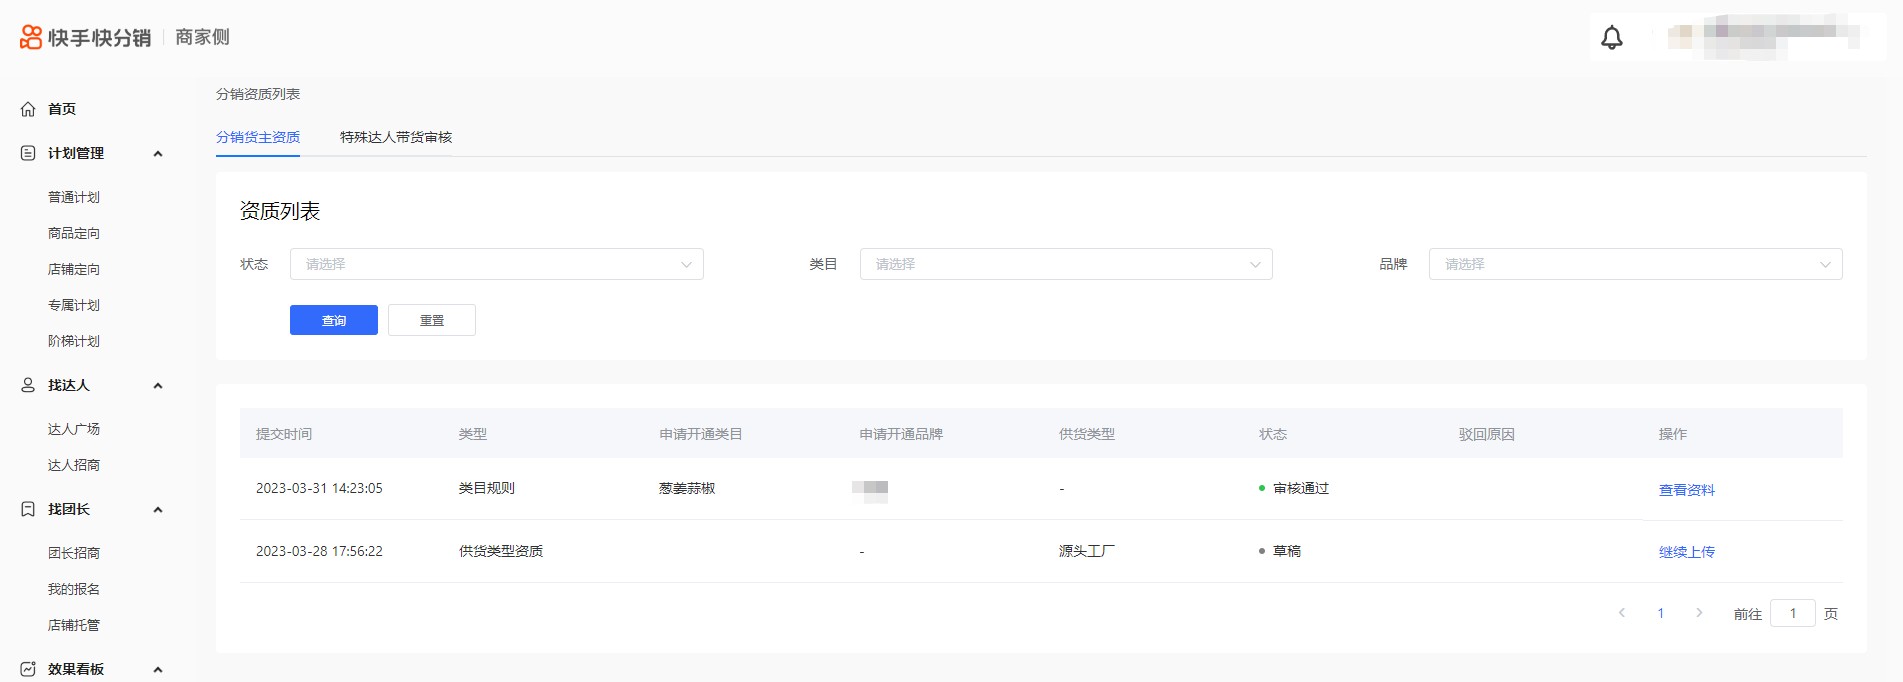Click the 分销资质列表 breadcrumb text

258,94
